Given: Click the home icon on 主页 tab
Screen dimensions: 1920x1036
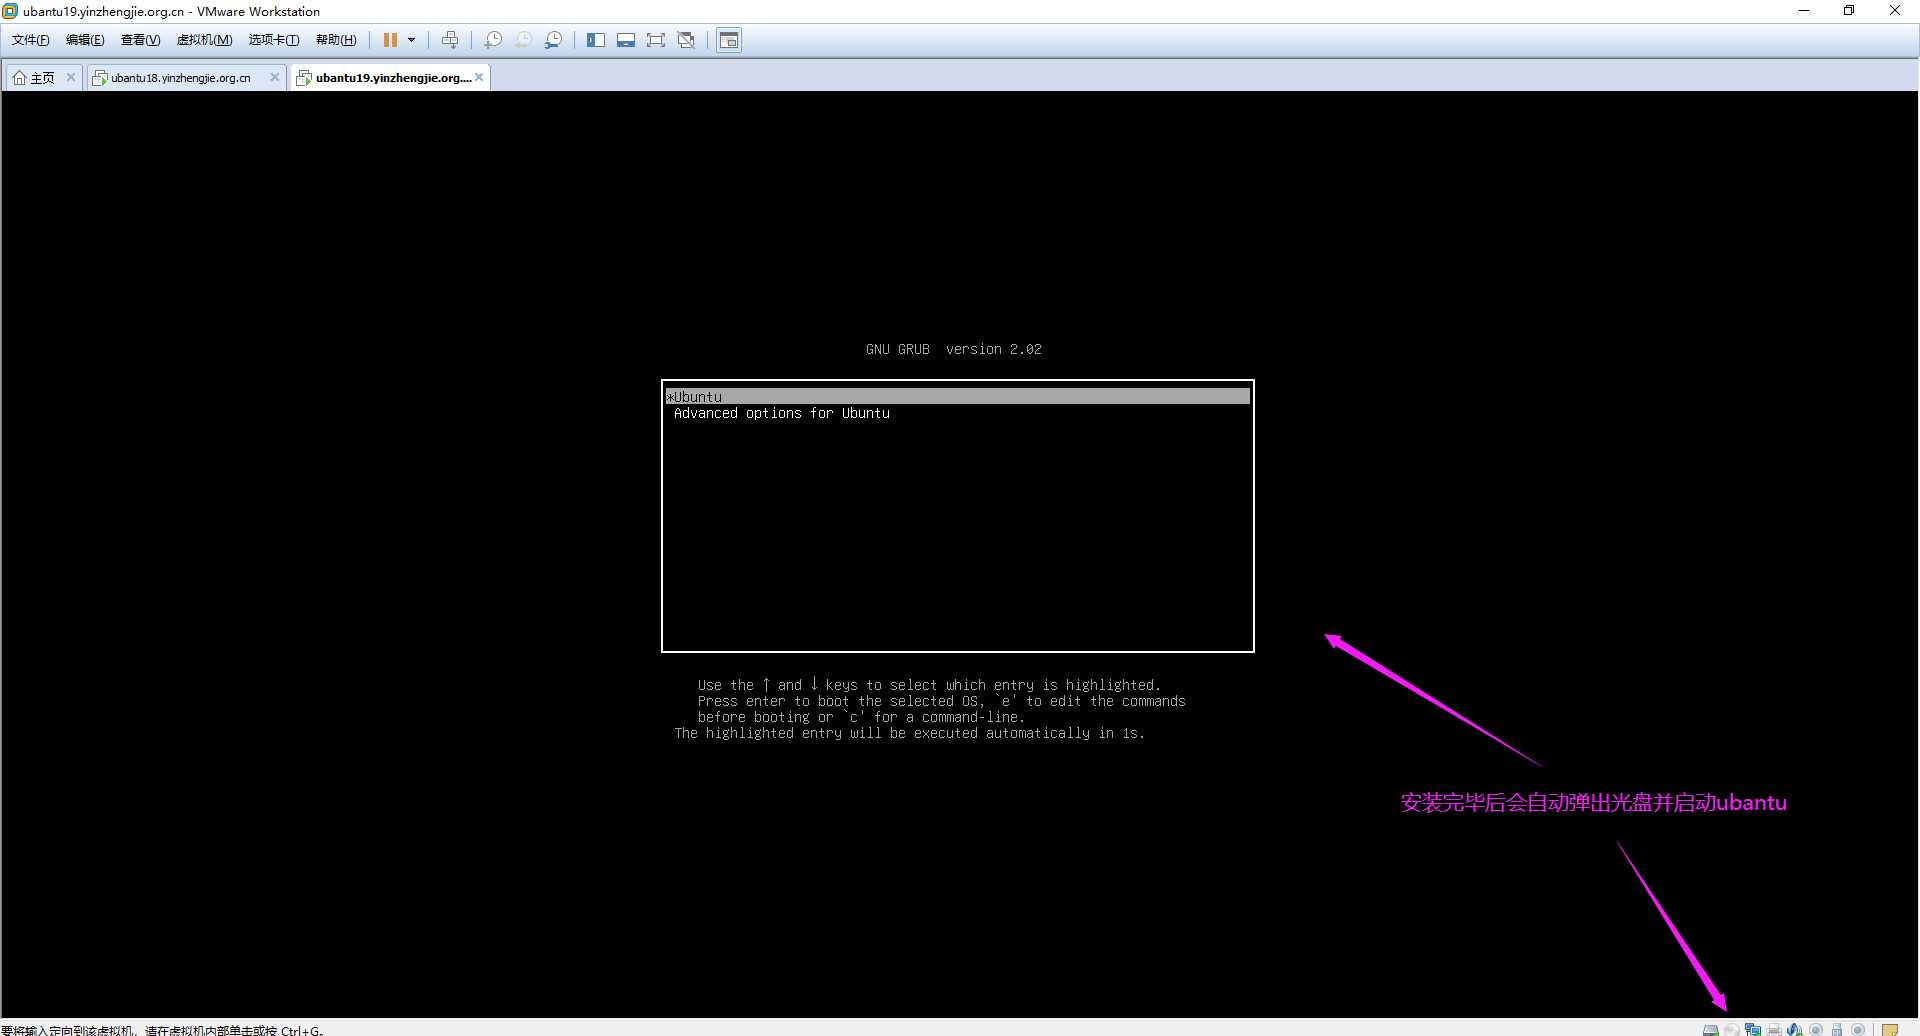Looking at the screenshot, I should [20, 77].
